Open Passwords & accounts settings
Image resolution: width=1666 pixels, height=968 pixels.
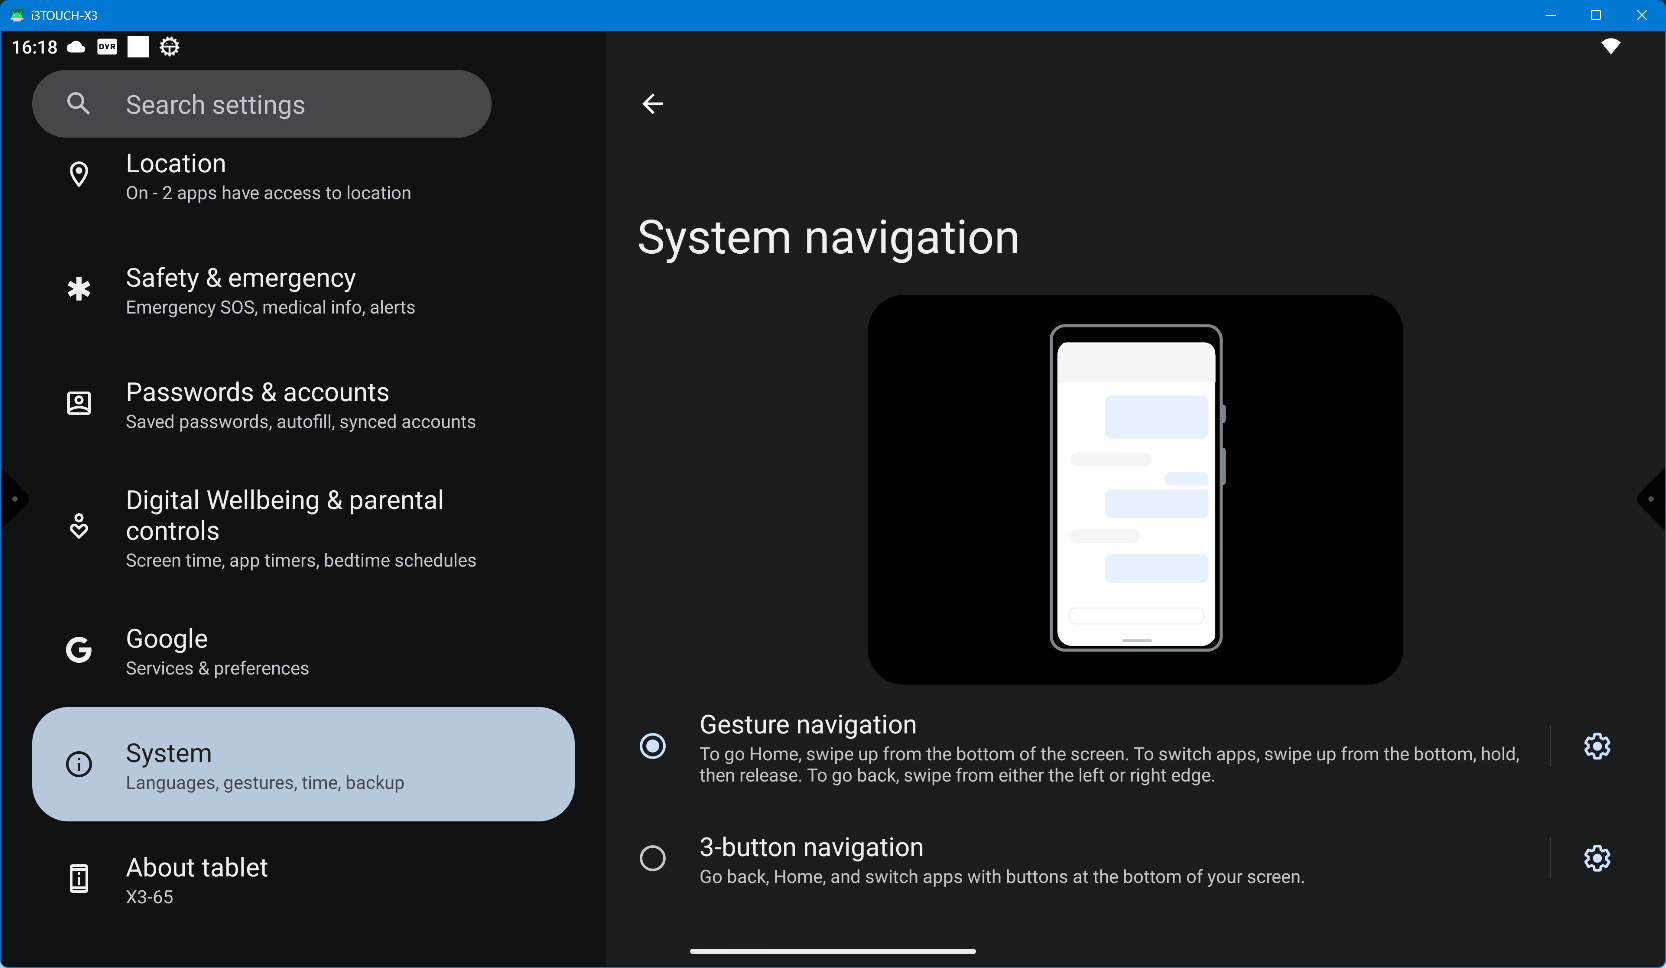pyautogui.click(x=300, y=405)
